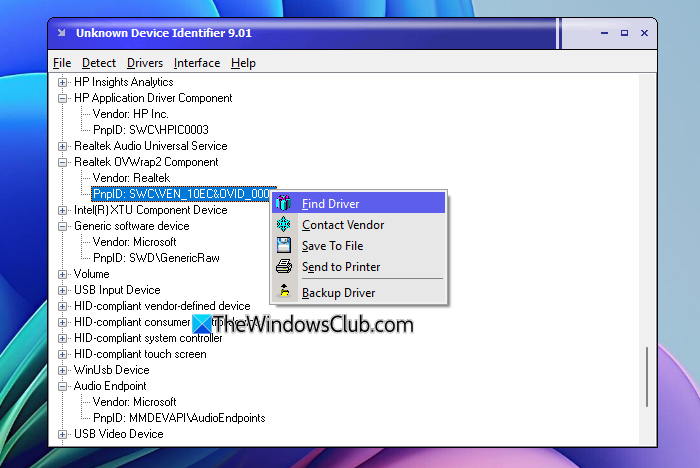This screenshot has width=700, height=468.
Task: Expand HID-compliant system controller node
Action: [62, 338]
